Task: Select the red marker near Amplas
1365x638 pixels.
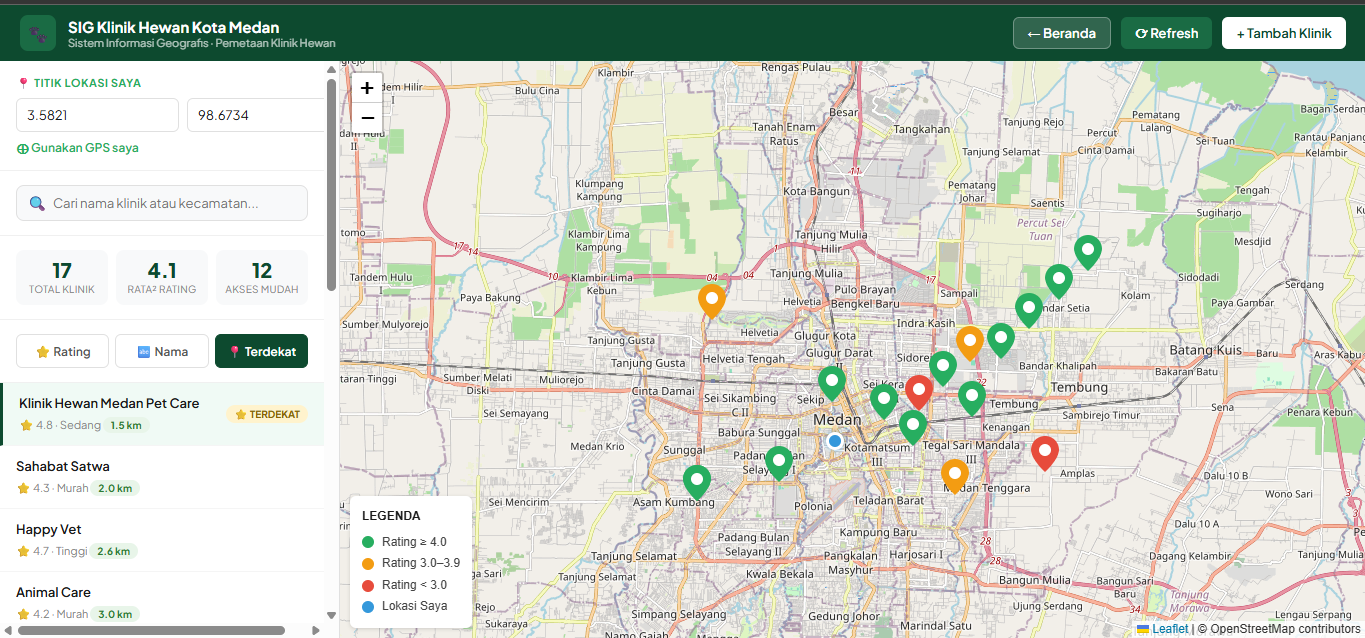Action: click(x=1045, y=454)
